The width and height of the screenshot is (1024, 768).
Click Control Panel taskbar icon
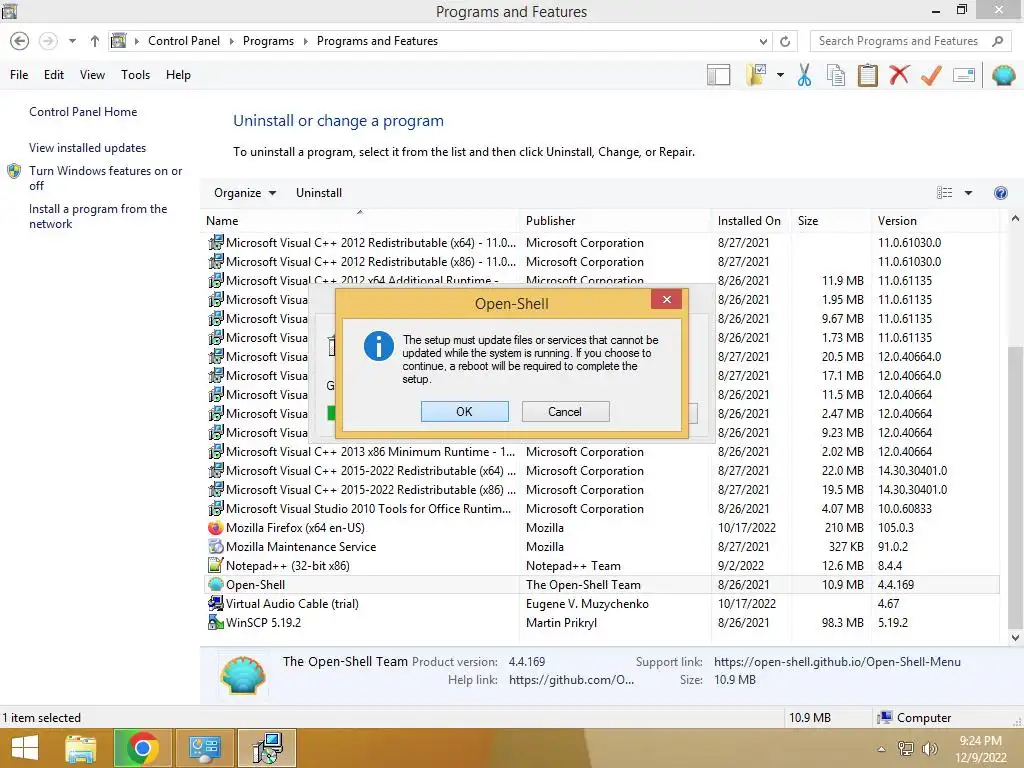point(204,748)
